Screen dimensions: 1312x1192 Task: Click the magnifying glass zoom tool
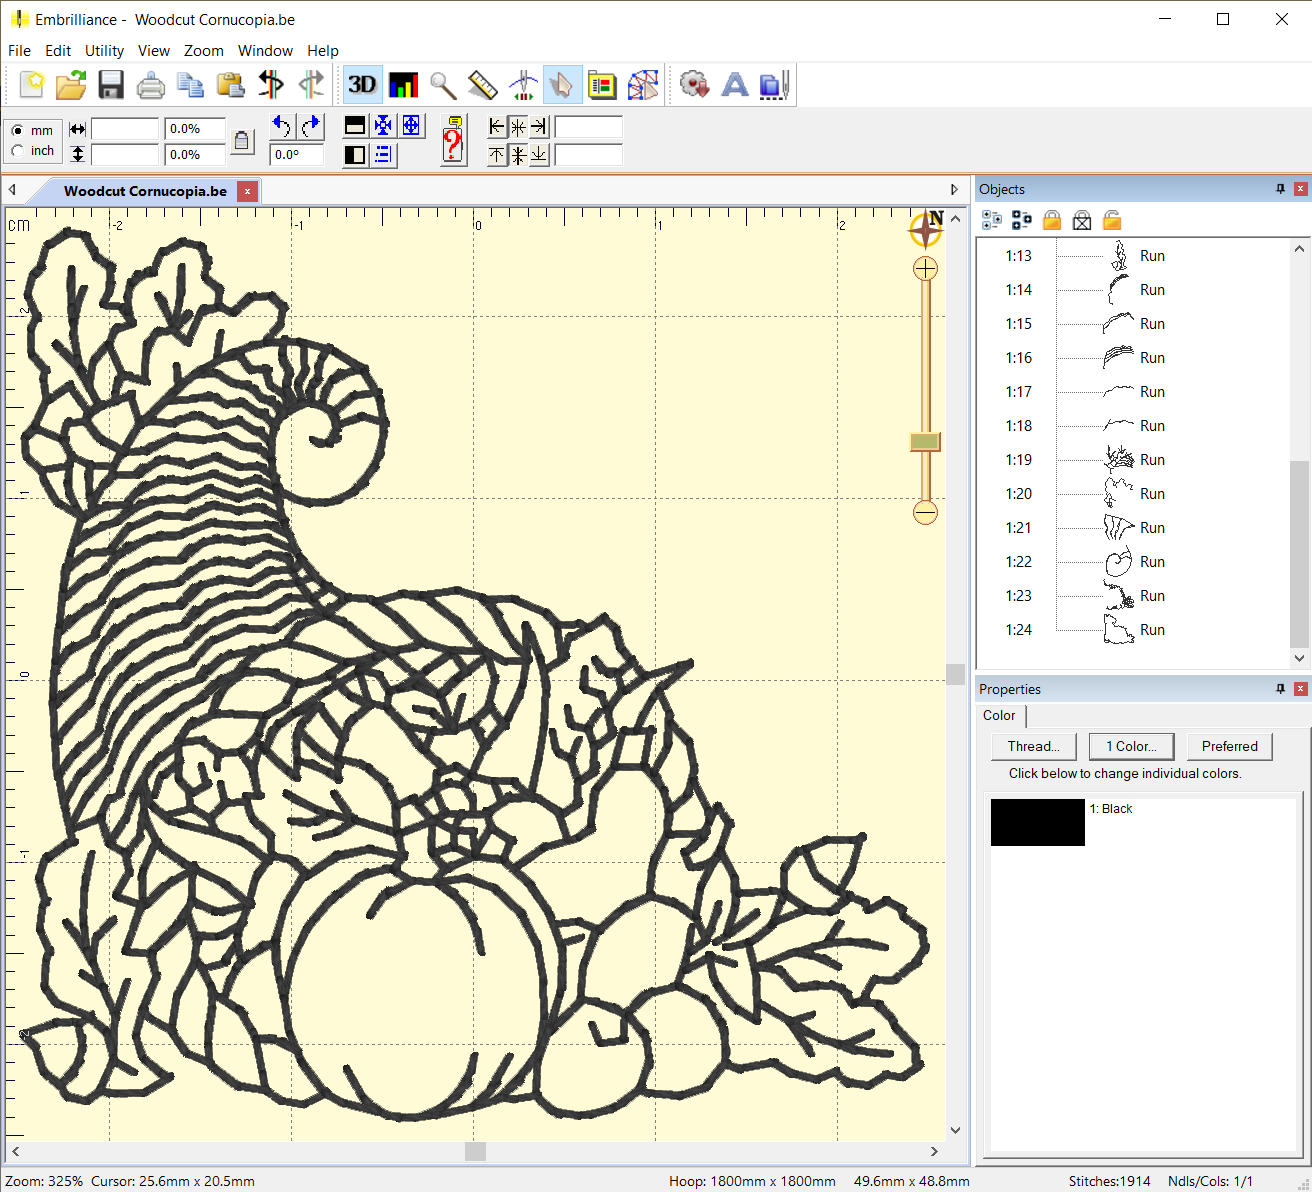pyautogui.click(x=443, y=85)
